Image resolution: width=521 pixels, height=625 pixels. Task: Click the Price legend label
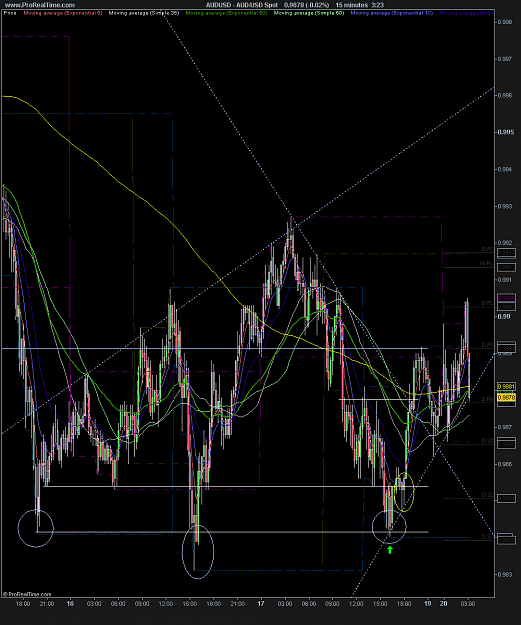pyautogui.click(x=10, y=13)
